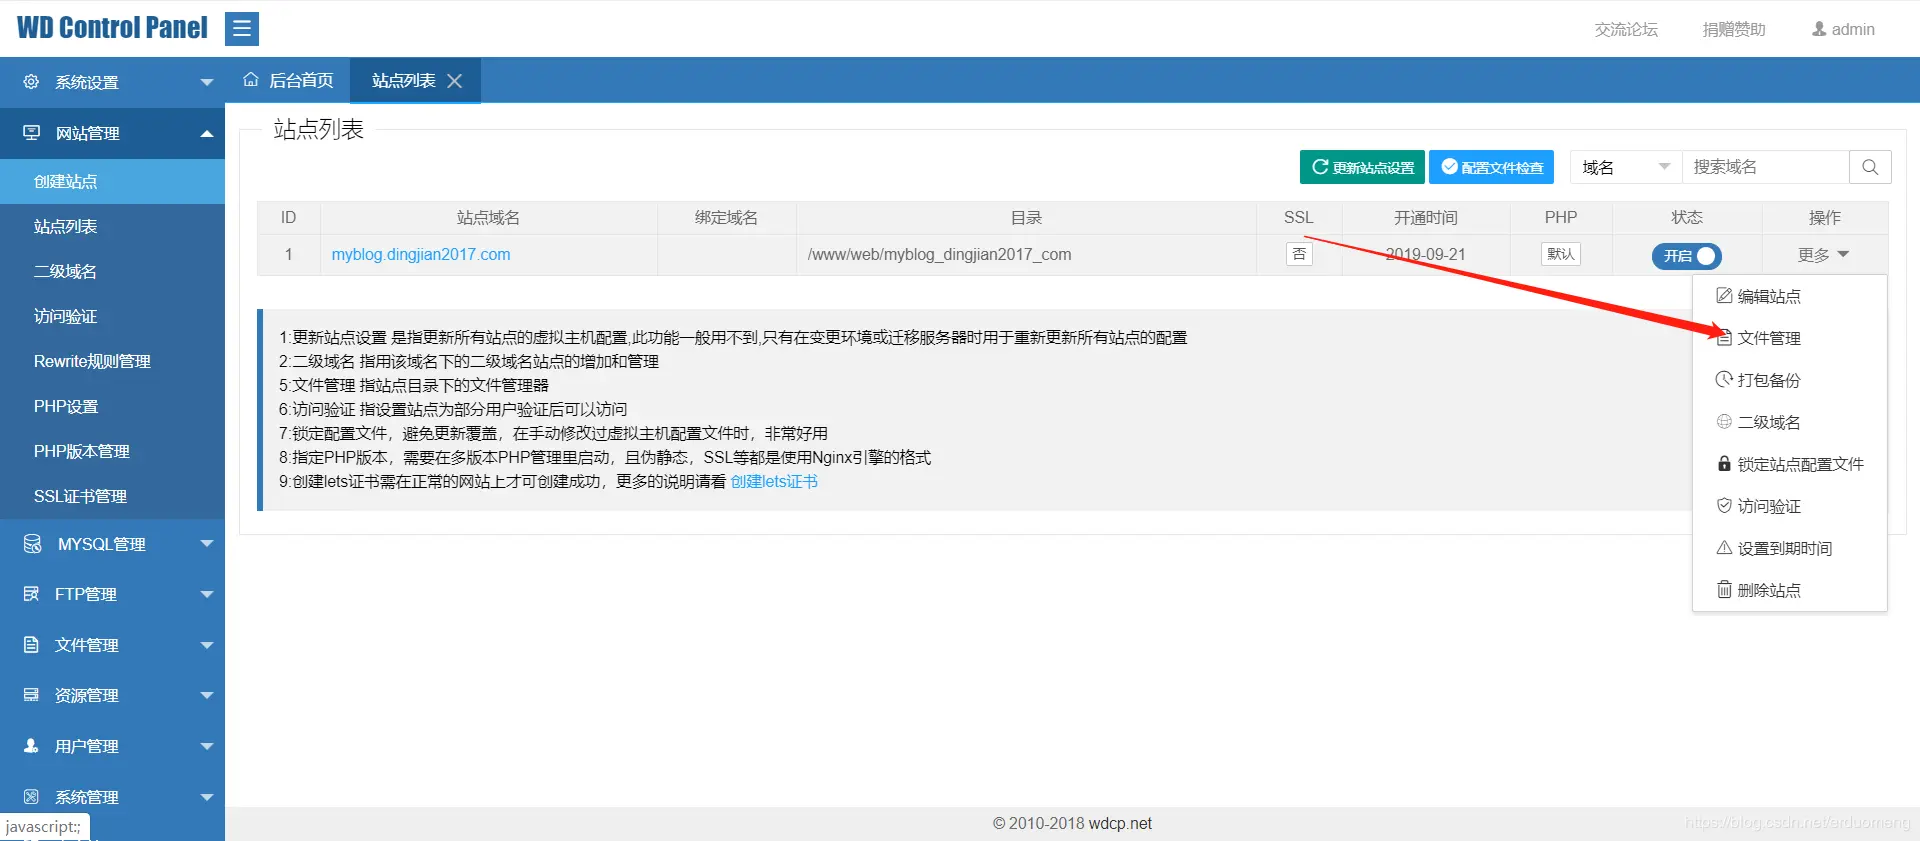This screenshot has height=841, width=1920.
Task: Click the 二级域名 globe icon in dropdown
Action: (x=1724, y=422)
